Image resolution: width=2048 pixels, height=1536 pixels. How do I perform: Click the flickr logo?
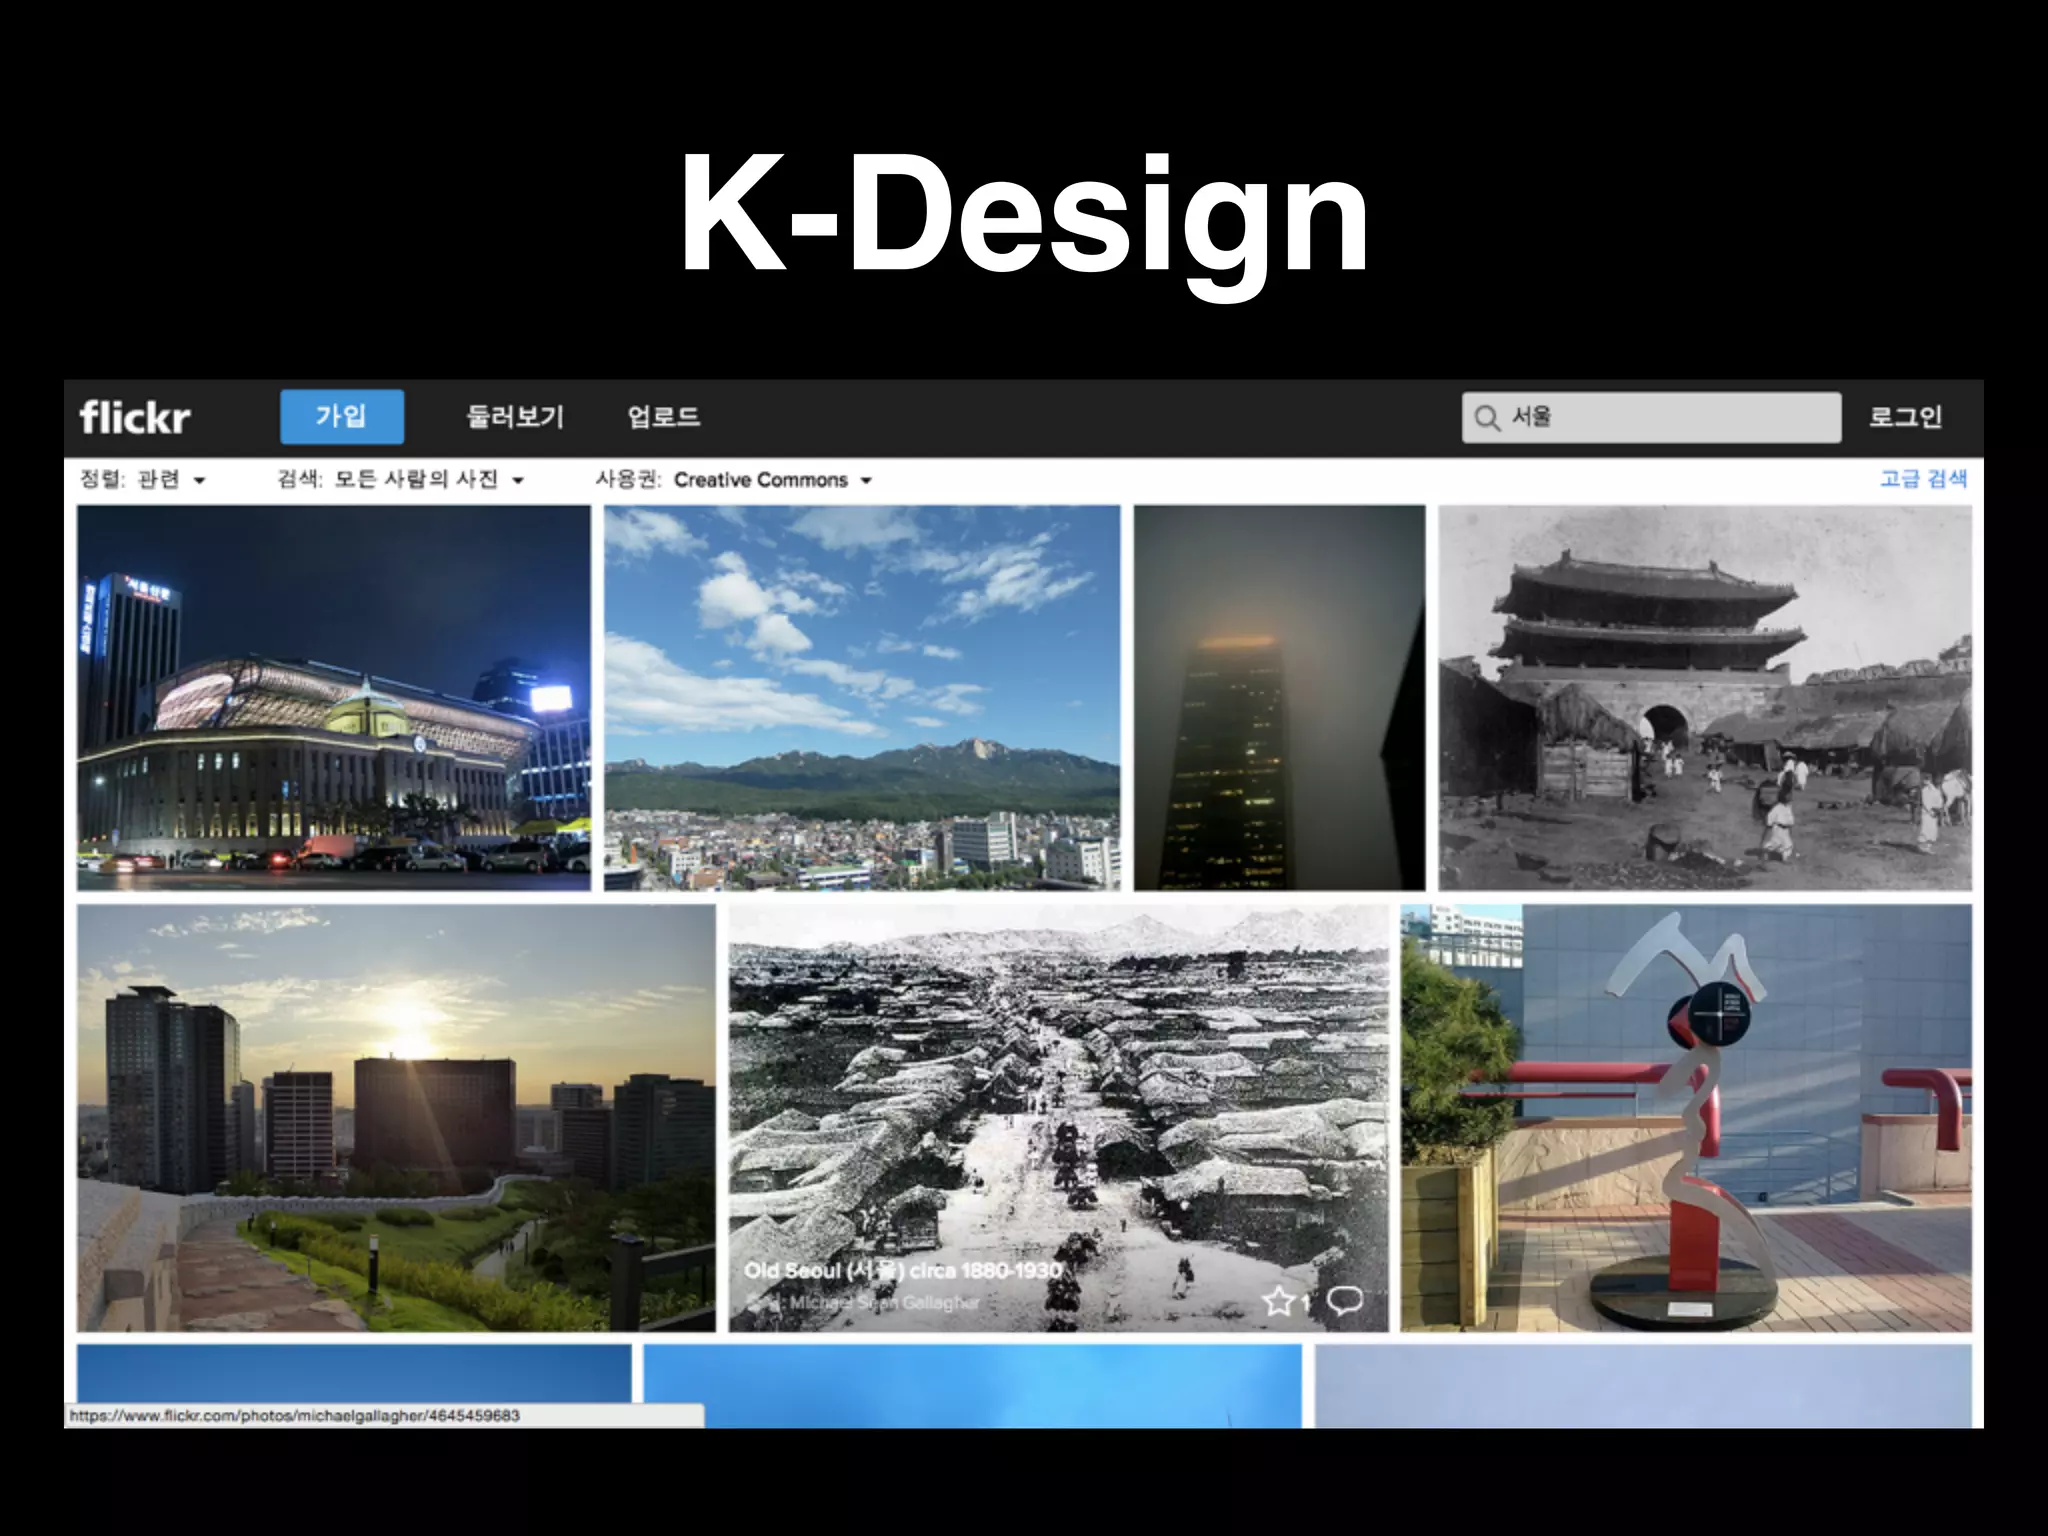click(x=134, y=417)
